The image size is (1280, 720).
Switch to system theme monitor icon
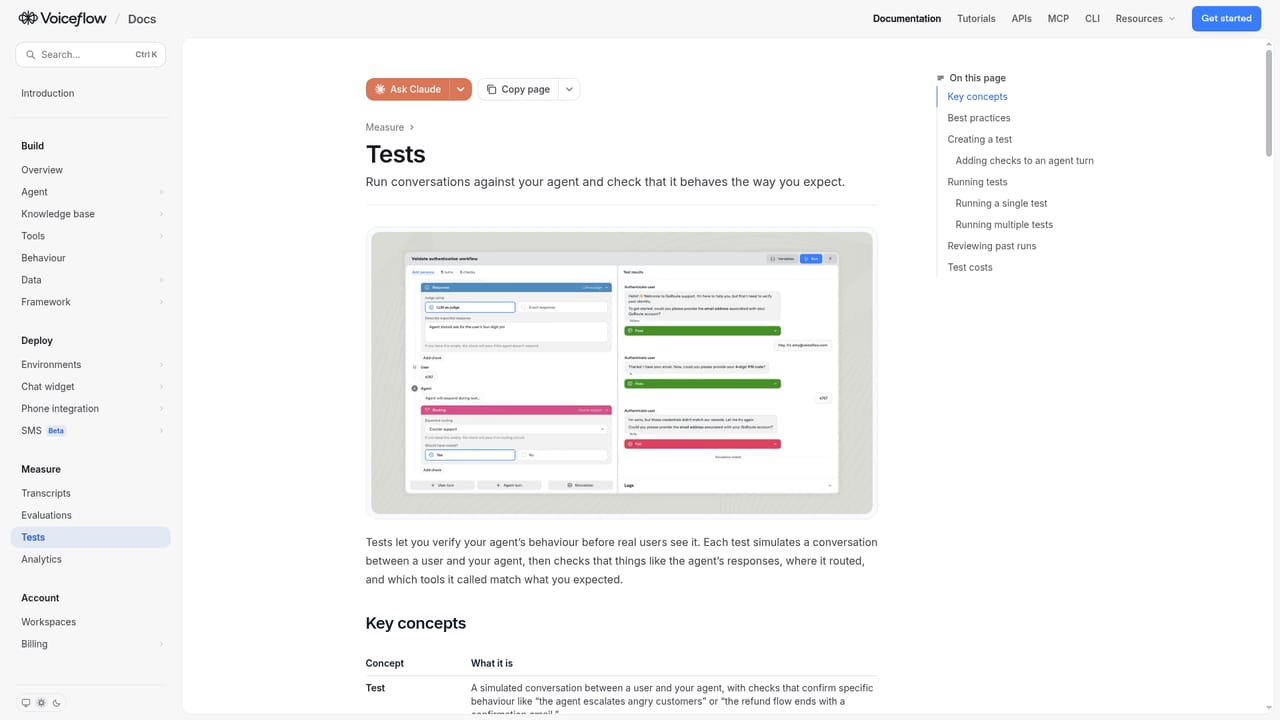coord(26,703)
